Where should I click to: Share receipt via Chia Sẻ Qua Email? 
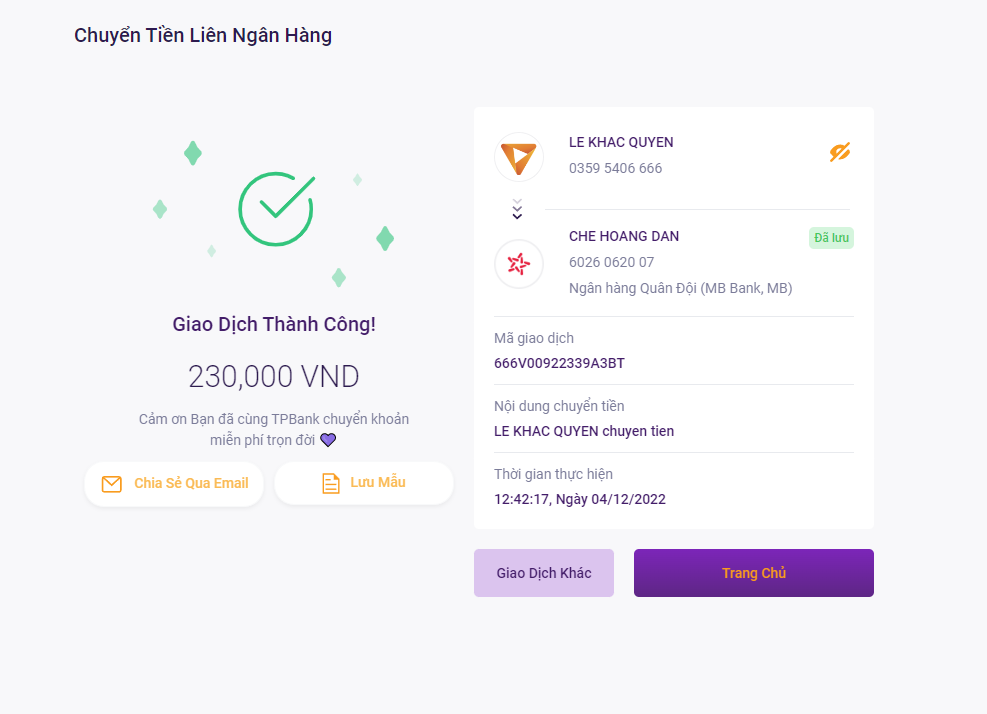pyautogui.click(x=174, y=484)
